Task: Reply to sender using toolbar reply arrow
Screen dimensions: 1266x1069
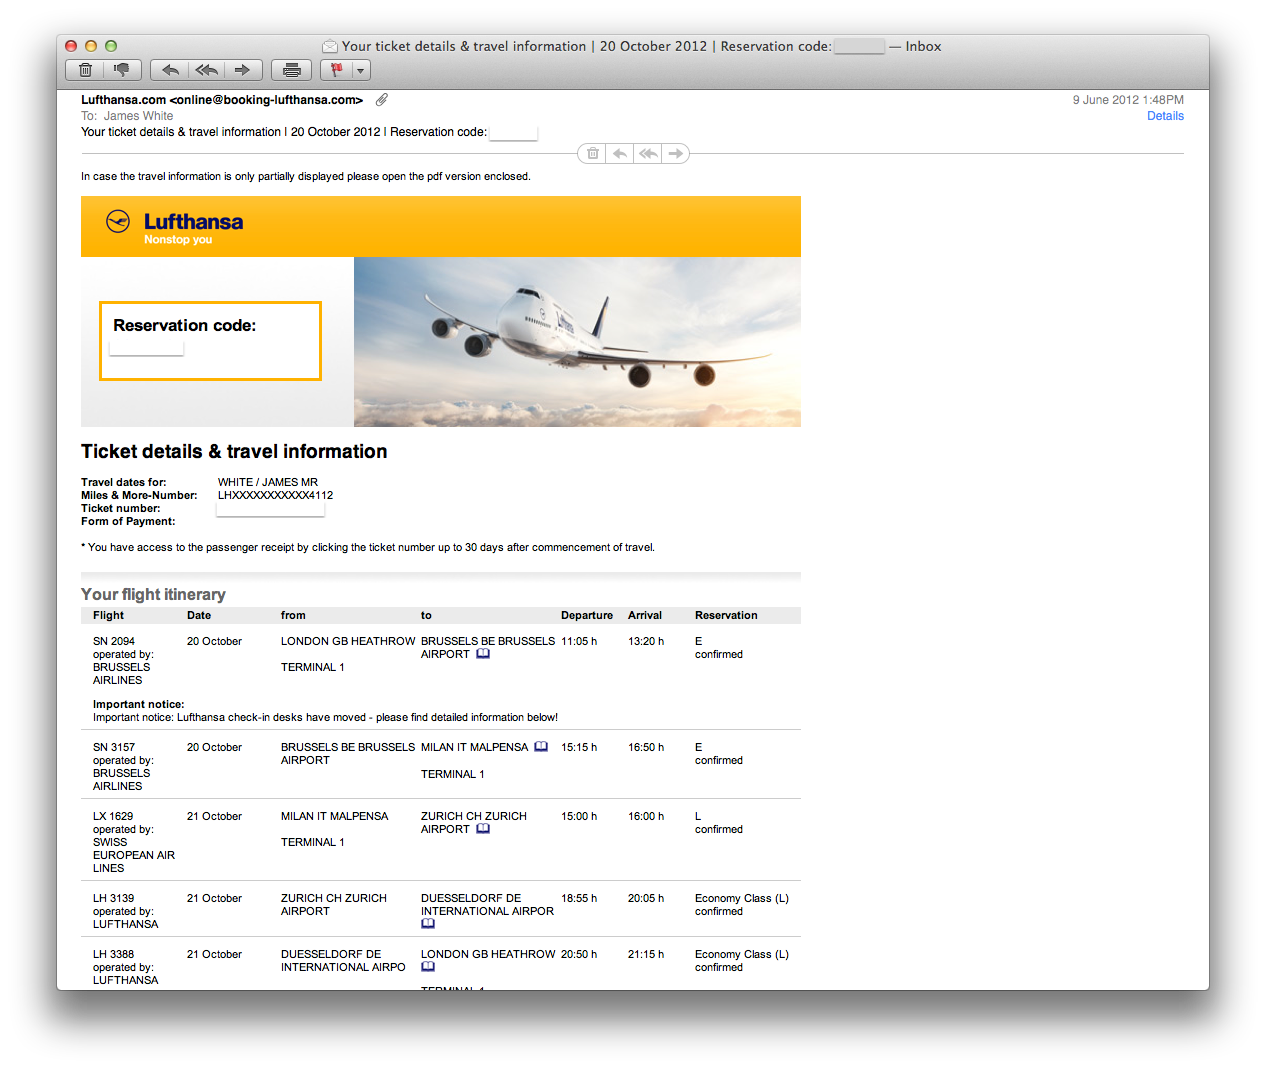Action: (x=170, y=70)
